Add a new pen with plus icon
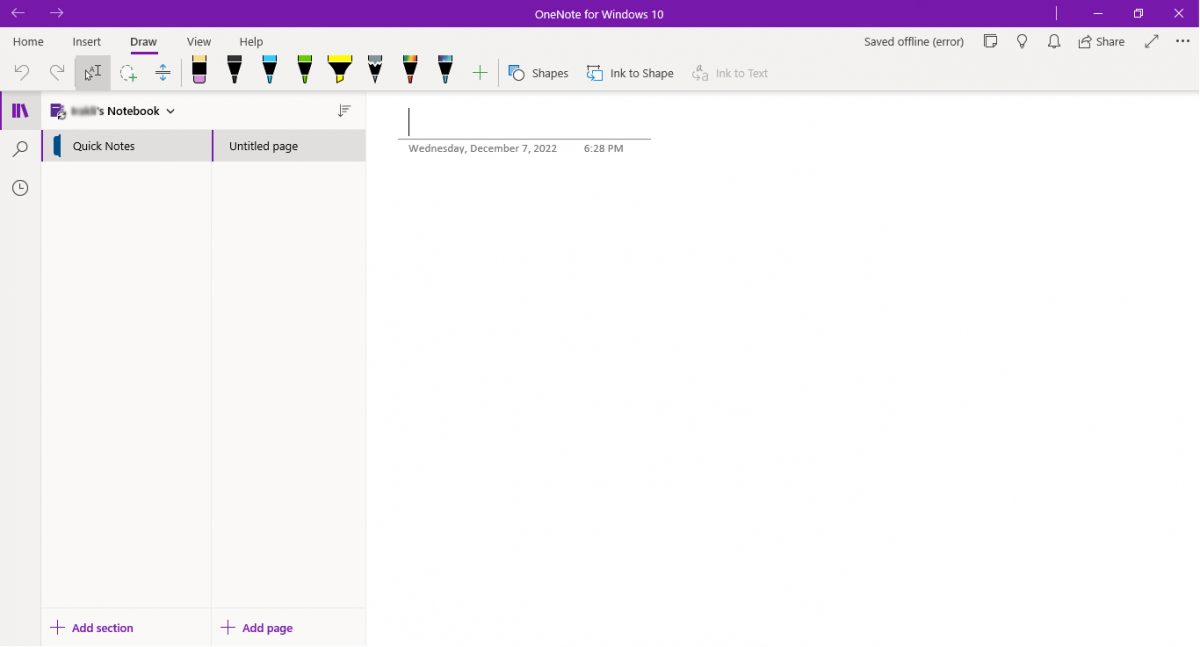 click(x=480, y=73)
